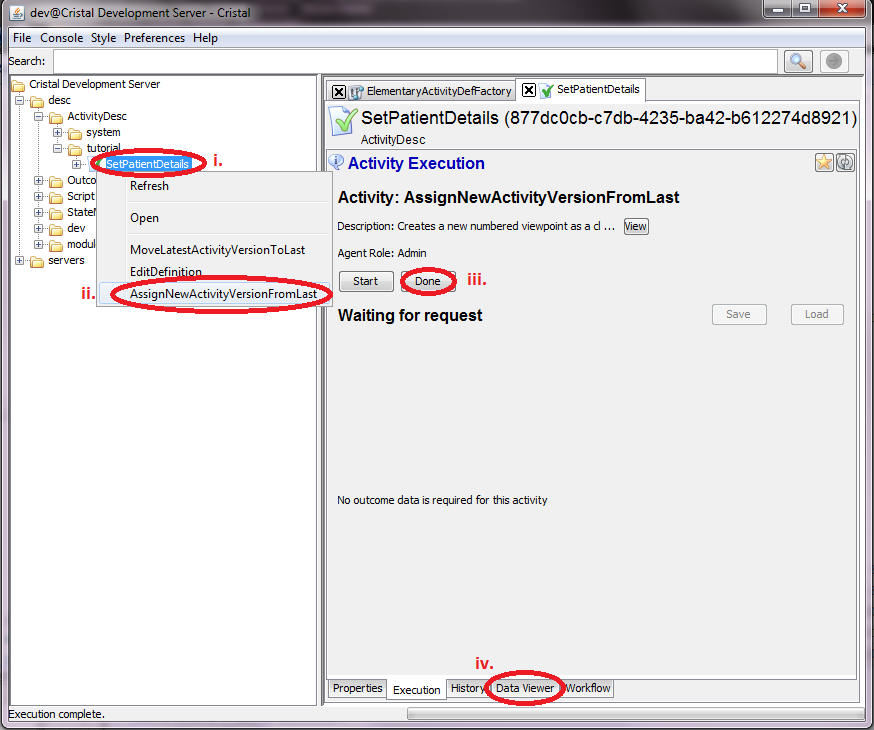Screen dimensions: 874x730
Task: Expand the Outcome folder node
Action: click(x=38, y=181)
